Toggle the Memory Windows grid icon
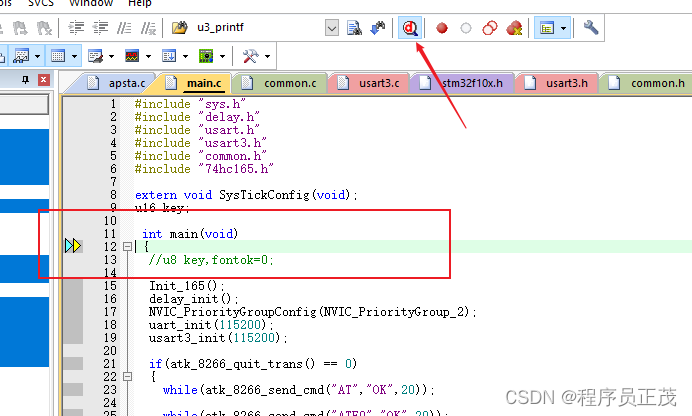This screenshot has width=692, height=416. click(x=58, y=56)
